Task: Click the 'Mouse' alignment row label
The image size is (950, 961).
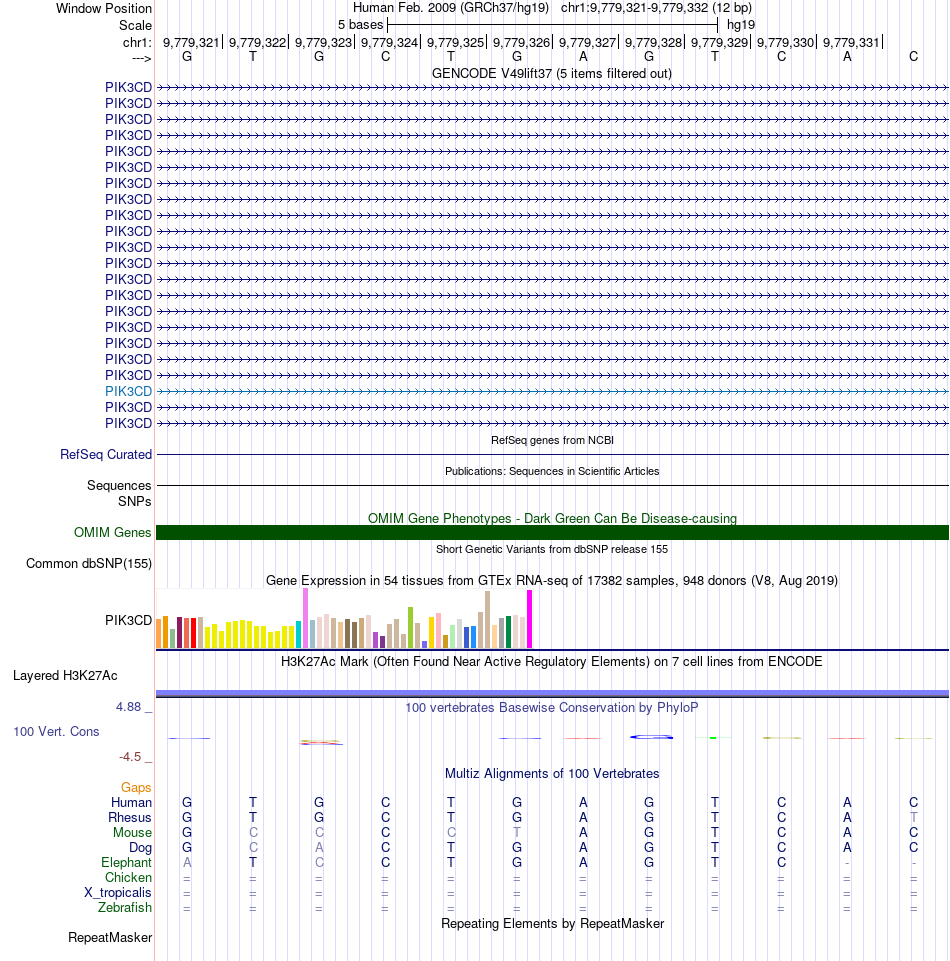Action: [x=132, y=832]
